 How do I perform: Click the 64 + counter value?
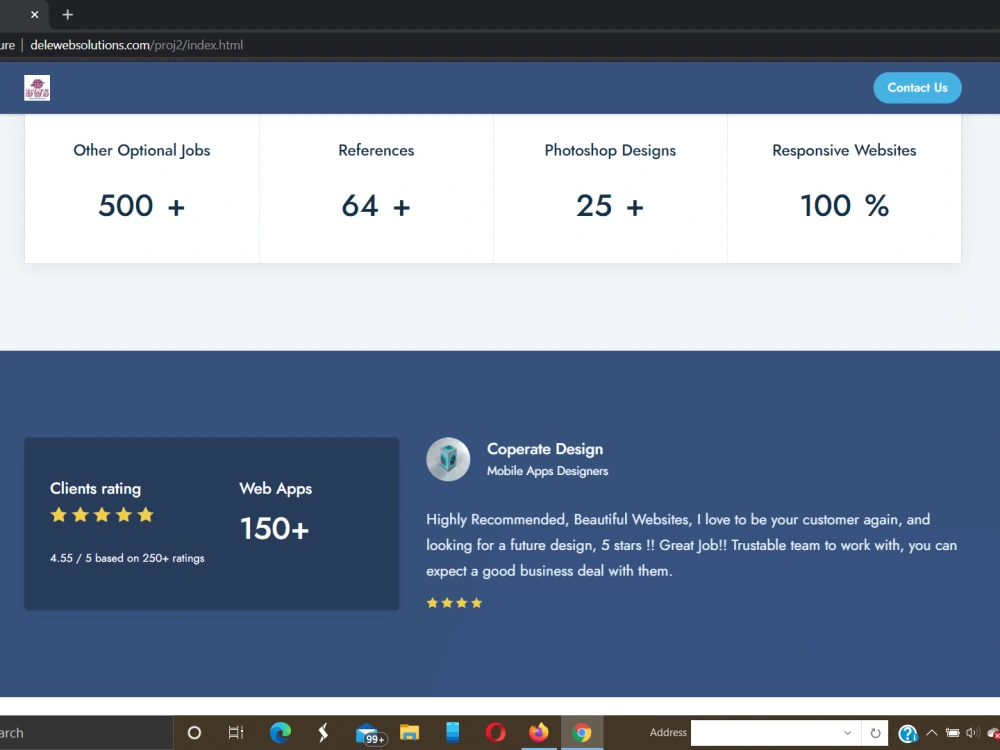pyautogui.click(x=376, y=206)
